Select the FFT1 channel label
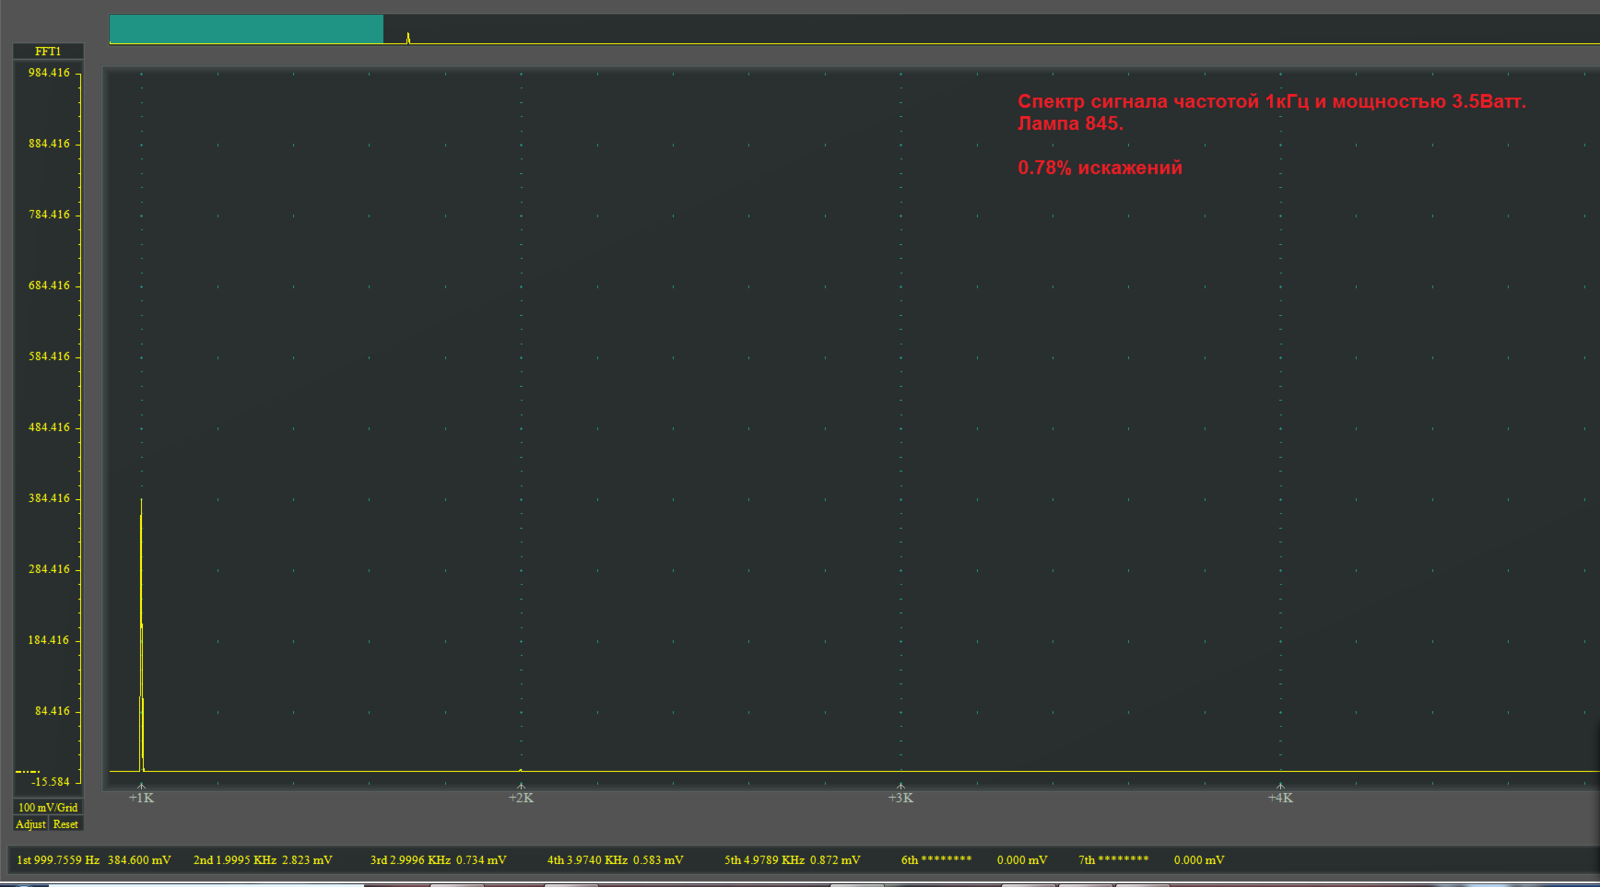This screenshot has height=887, width=1600. 48,51
